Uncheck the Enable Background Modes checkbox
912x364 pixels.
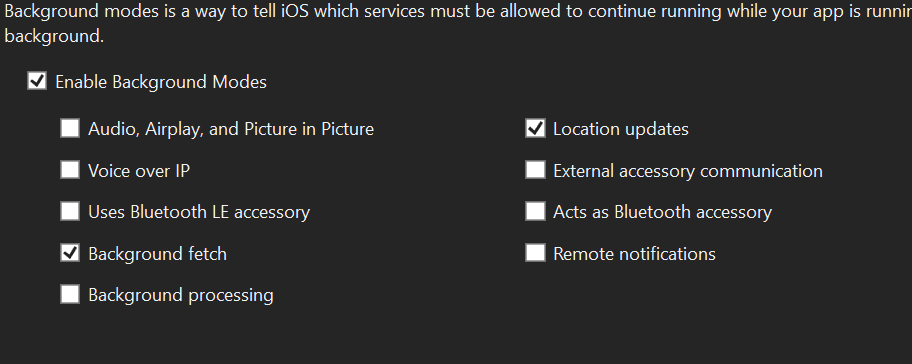tap(37, 81)
